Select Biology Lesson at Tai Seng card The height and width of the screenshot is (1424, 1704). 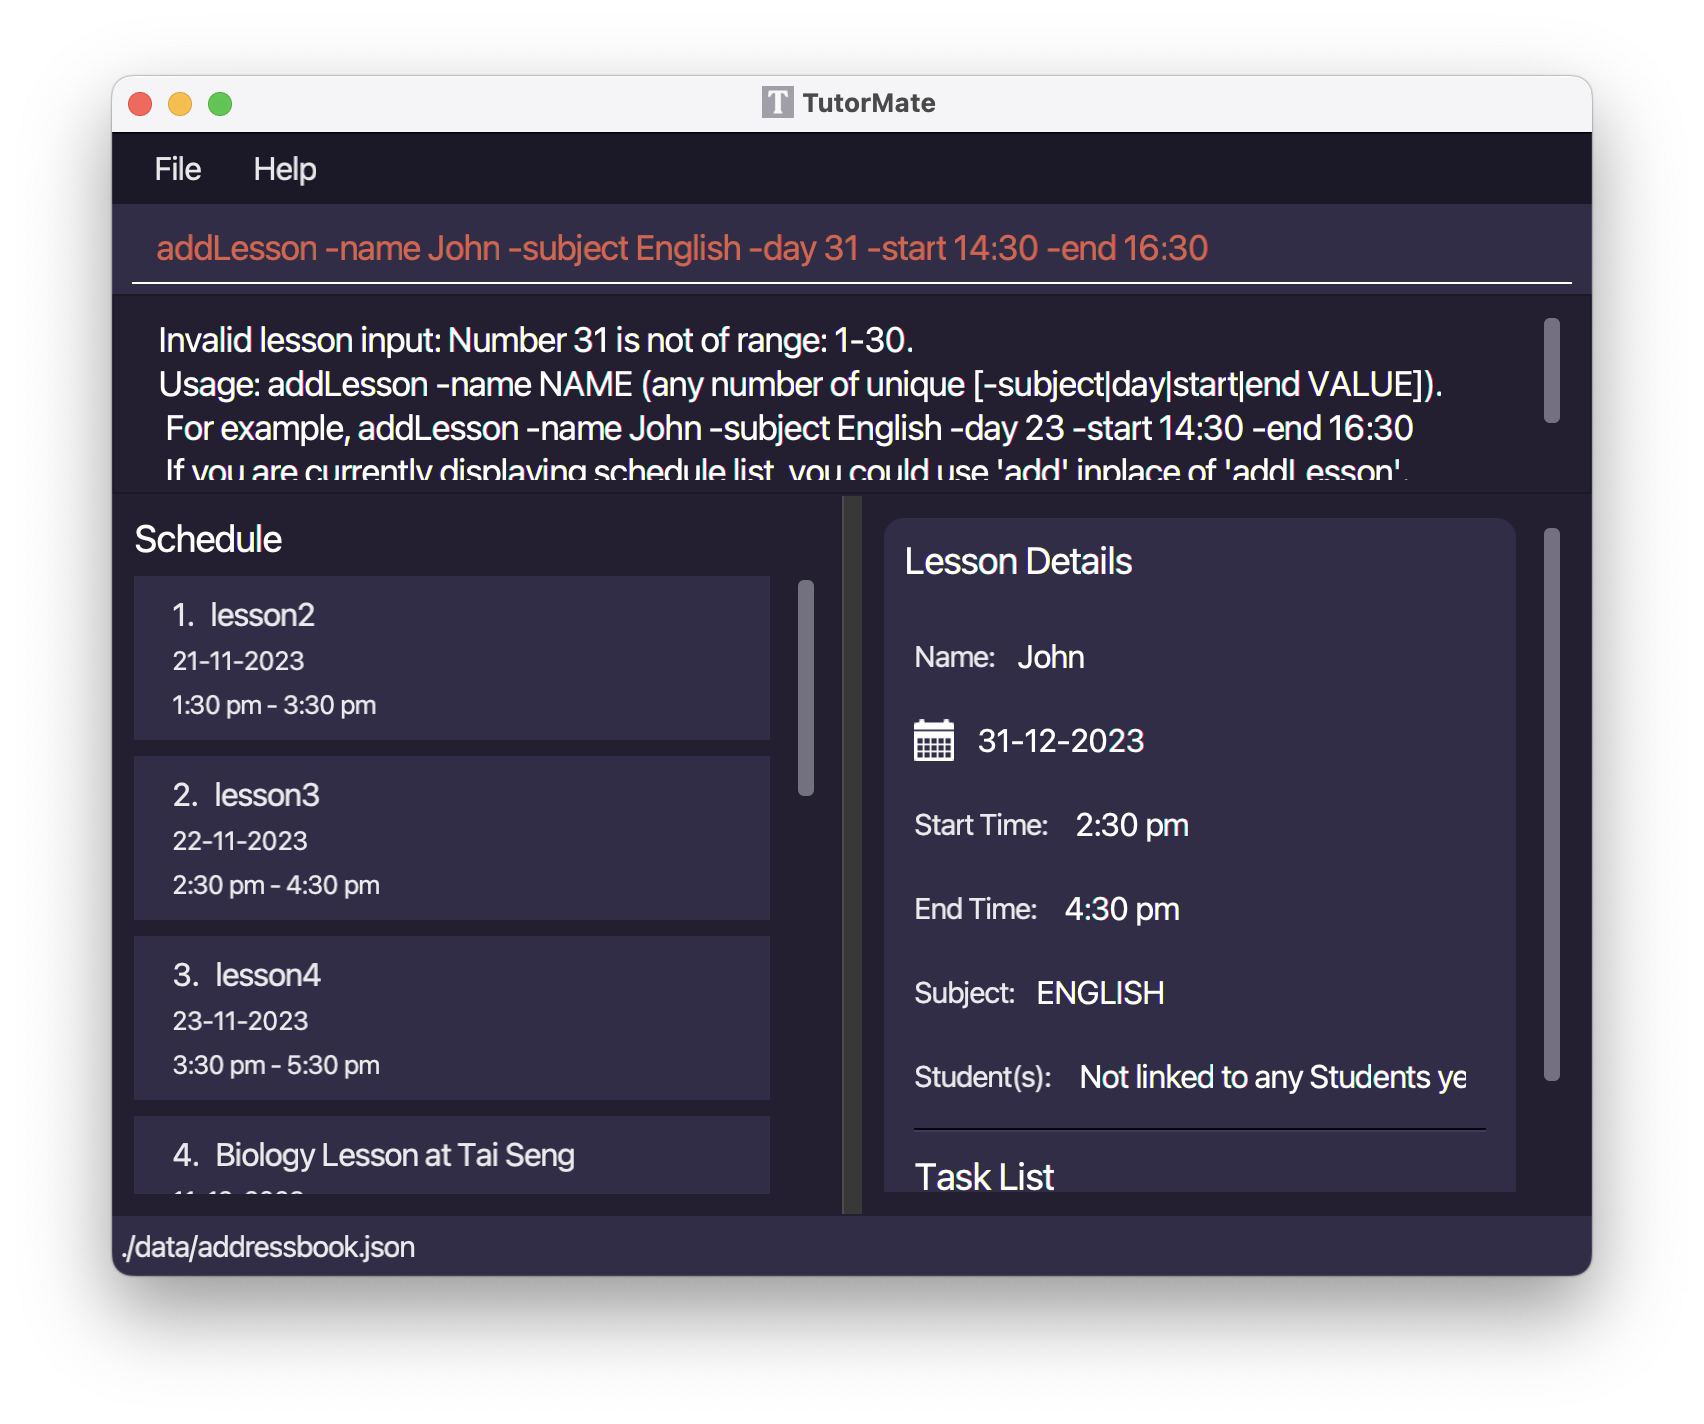point(452,1155)
